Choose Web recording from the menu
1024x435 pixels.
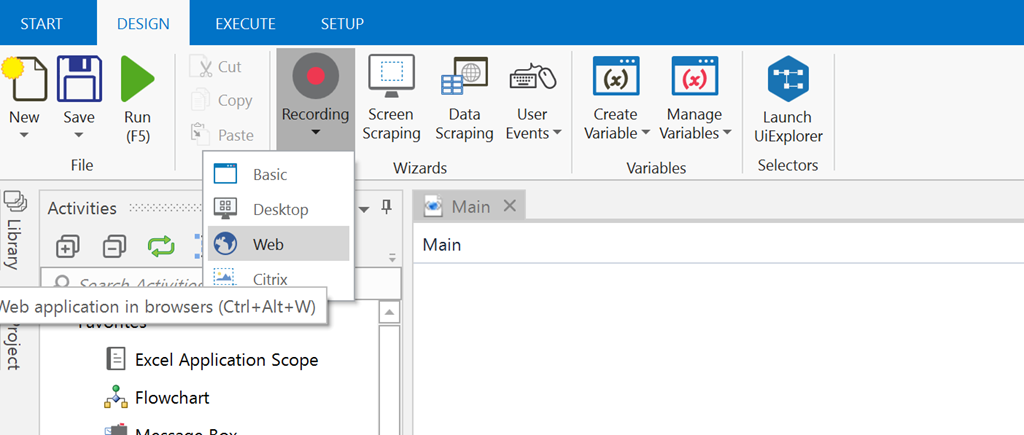pyautogui.click(x=279, y=244)
